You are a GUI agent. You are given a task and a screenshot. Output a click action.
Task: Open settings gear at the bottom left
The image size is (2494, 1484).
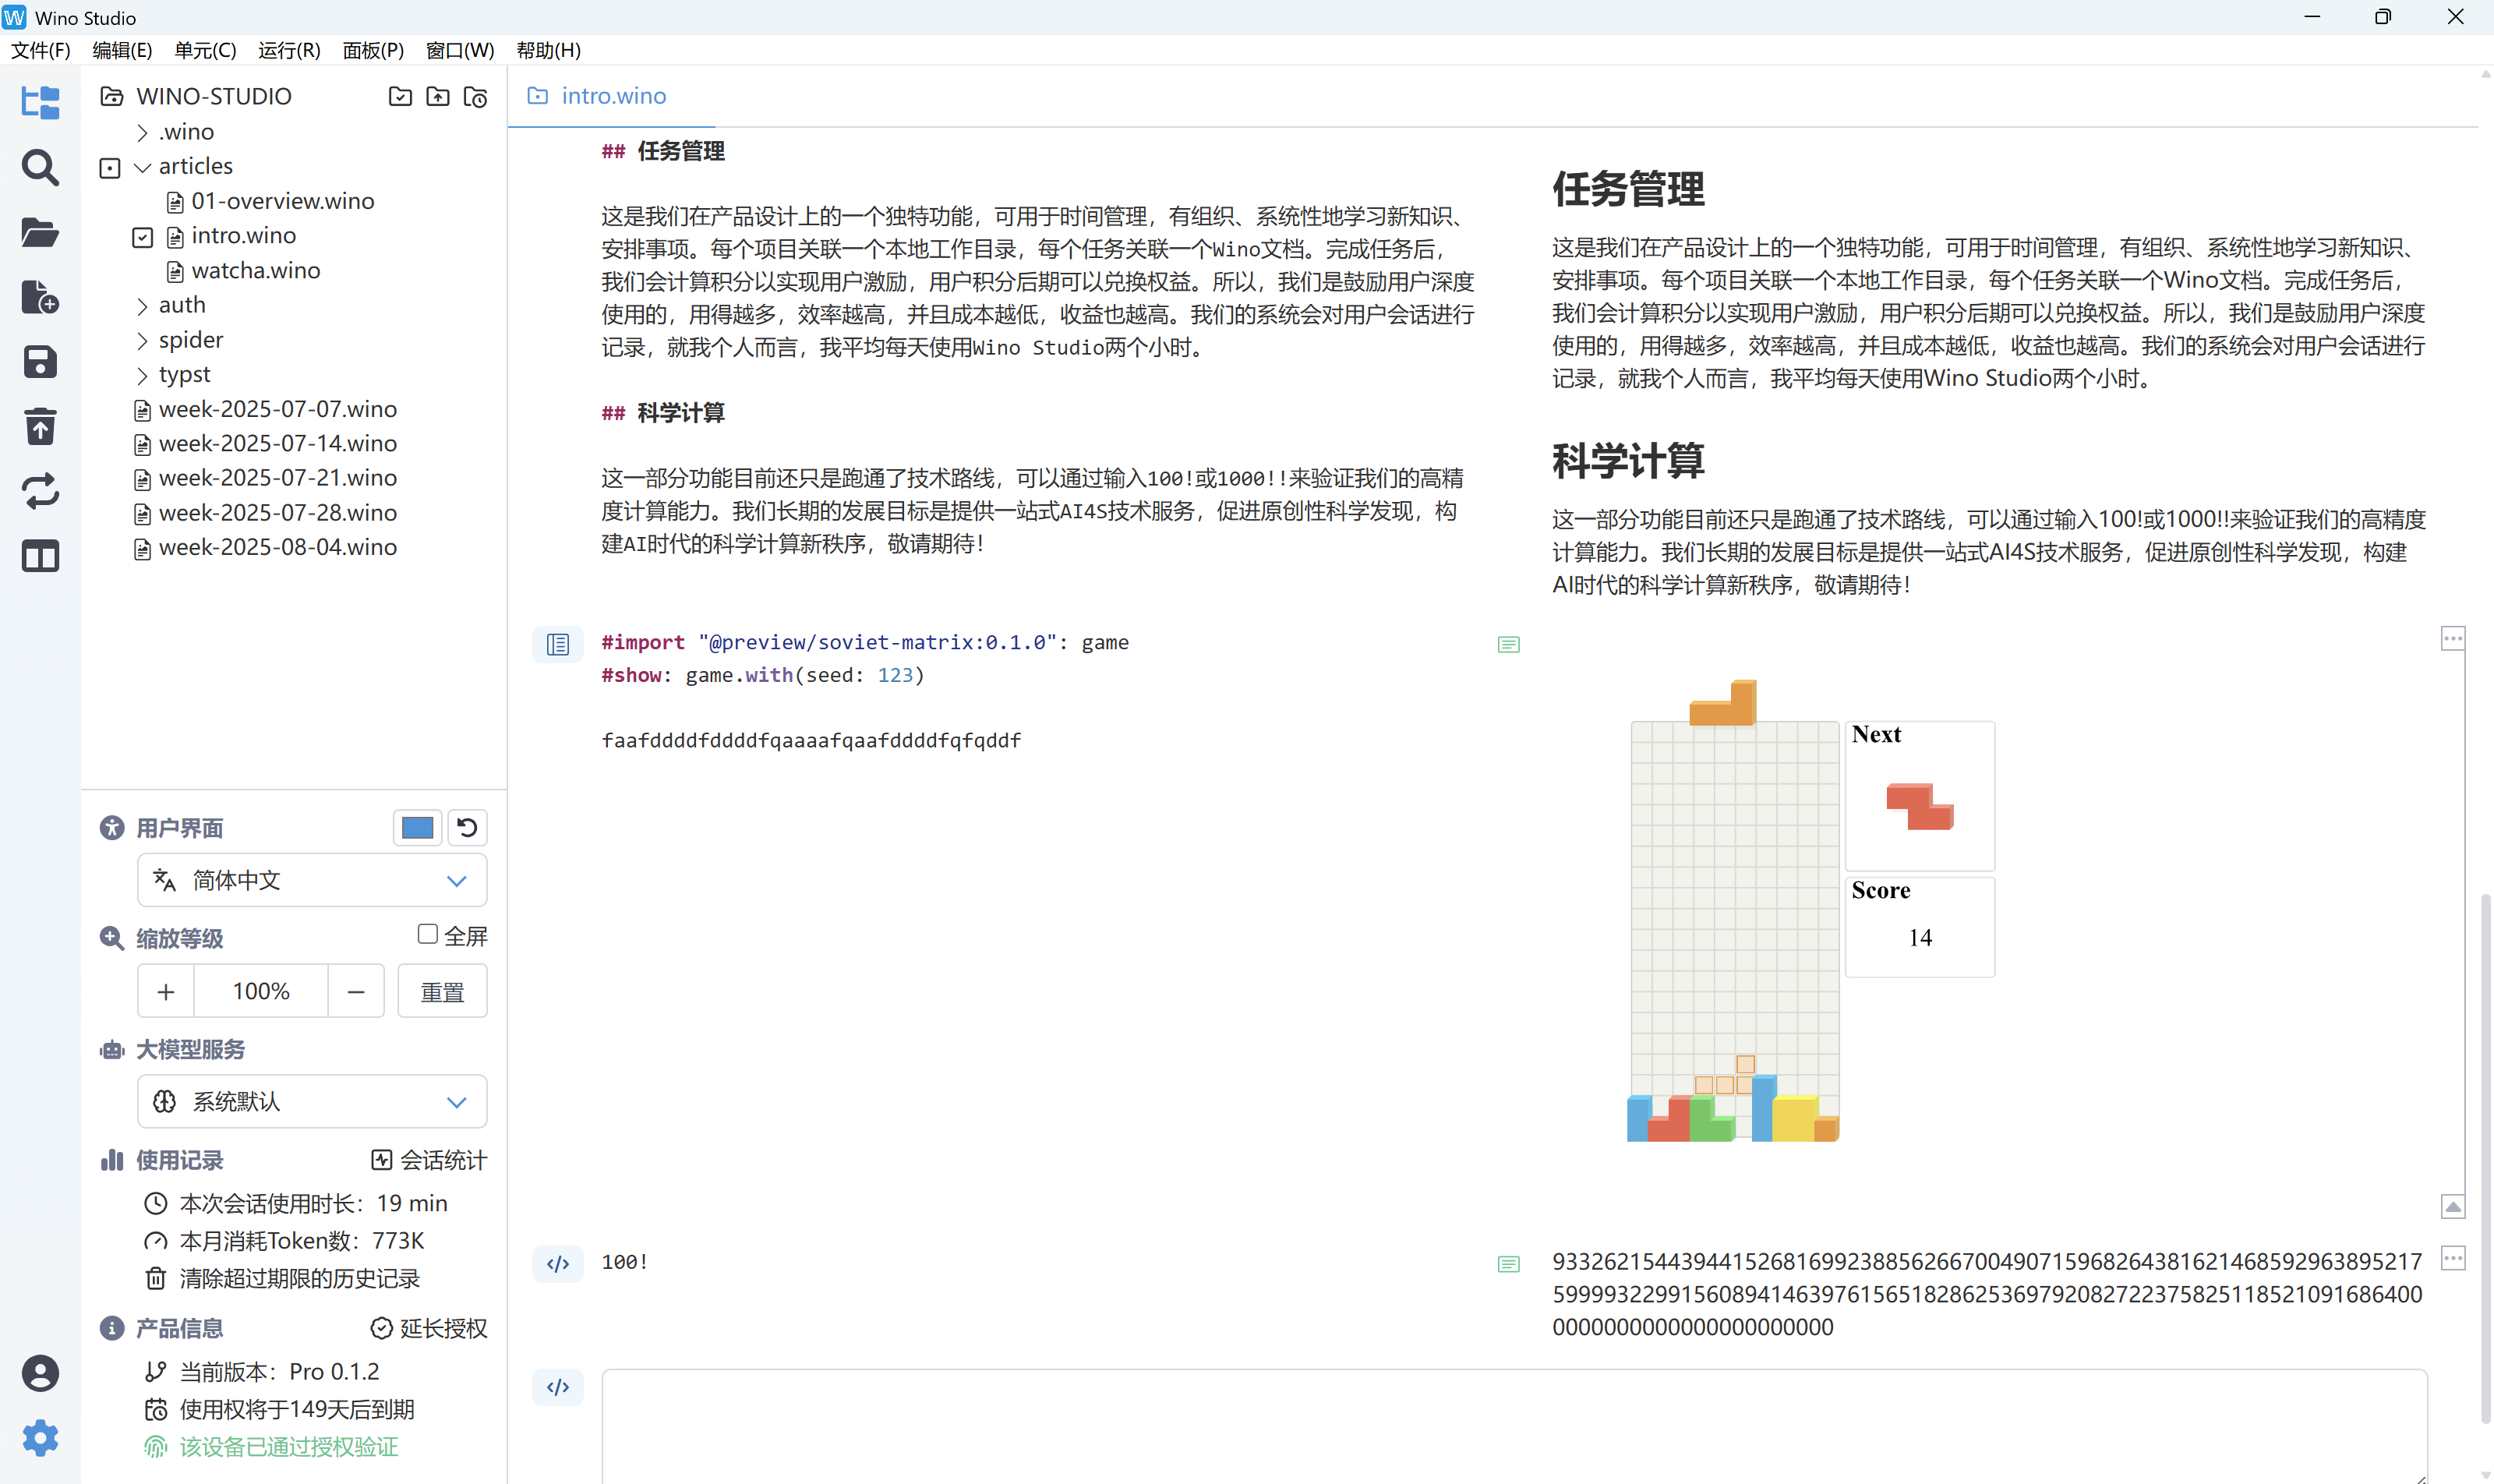click(x=40, y=1438)
